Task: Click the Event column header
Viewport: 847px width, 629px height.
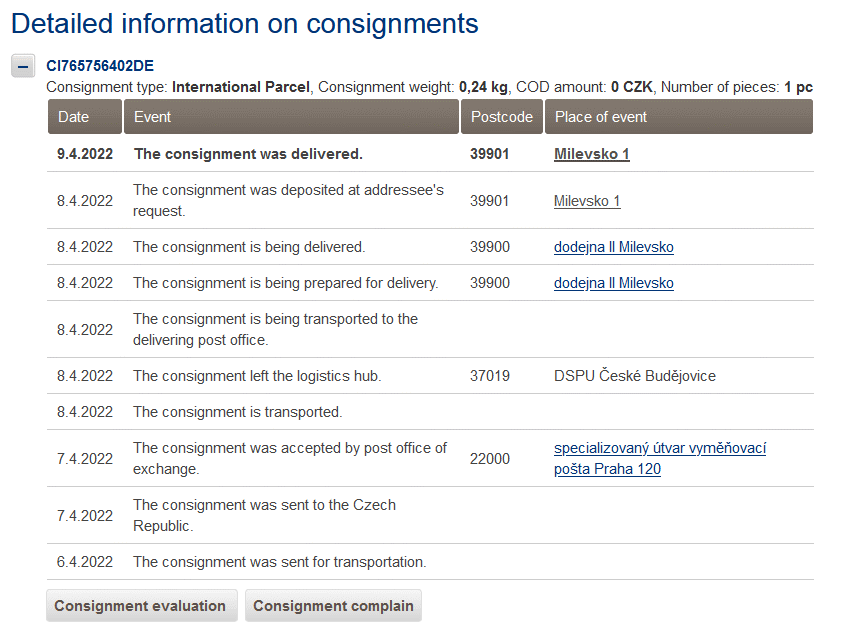Action: pyautogui.click(x=153, y=117)
